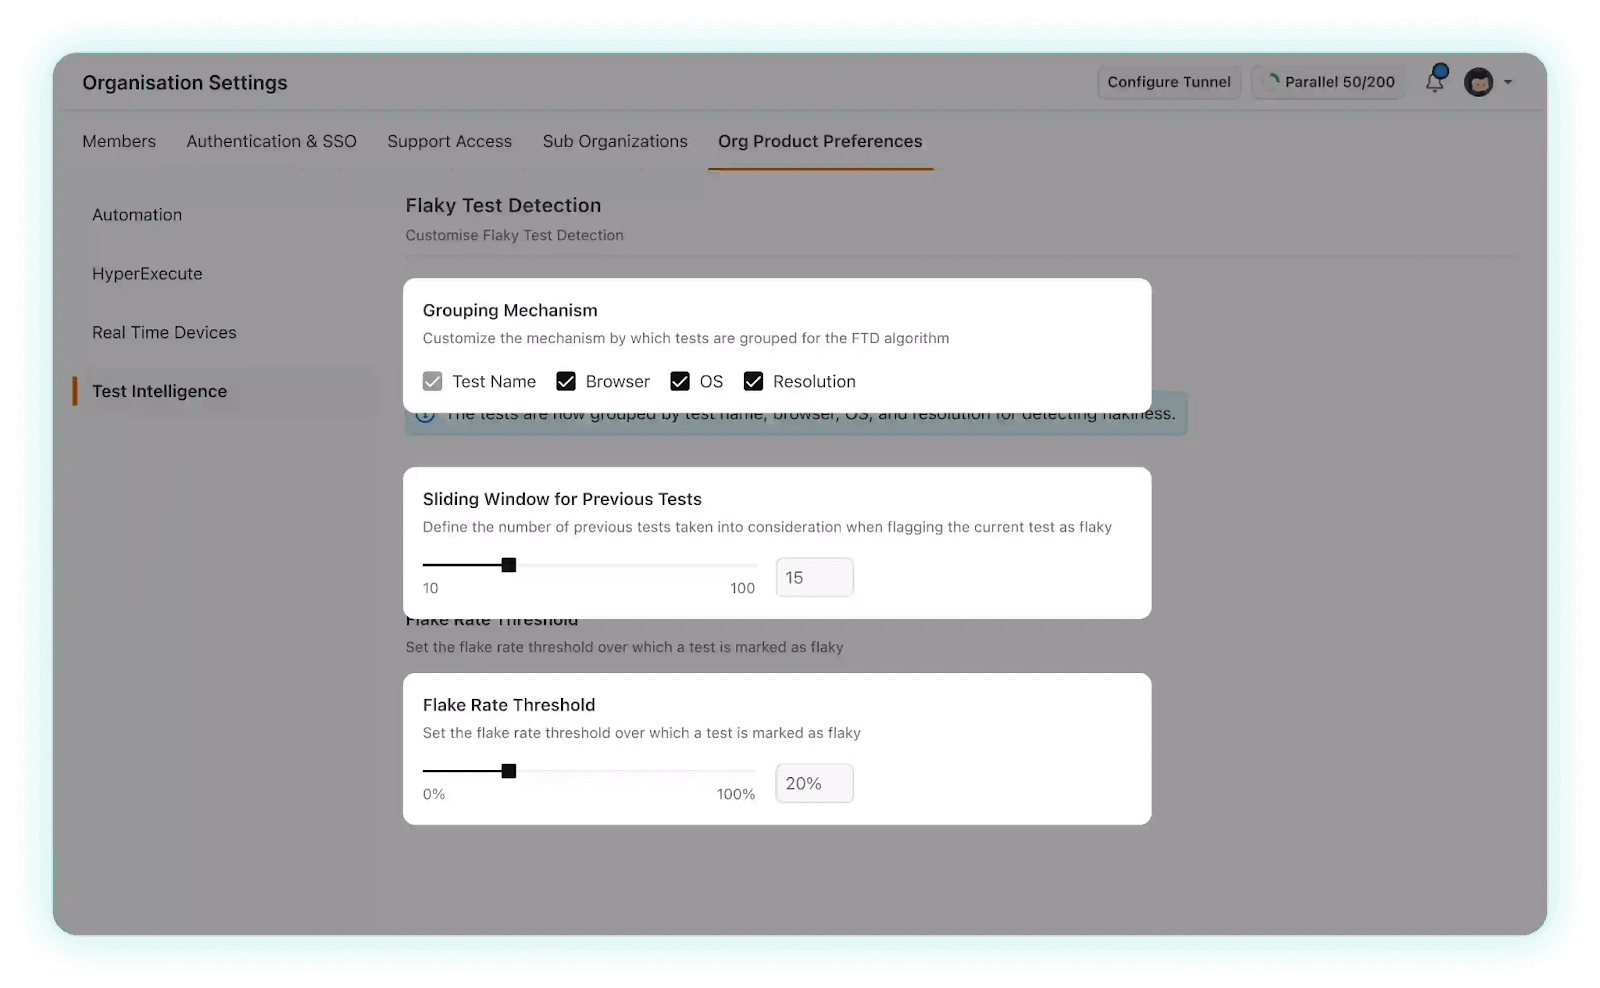Open the HyperExecute preferences section
The height and width of the screenshot is (988, 1600).
tap(147, 274)
